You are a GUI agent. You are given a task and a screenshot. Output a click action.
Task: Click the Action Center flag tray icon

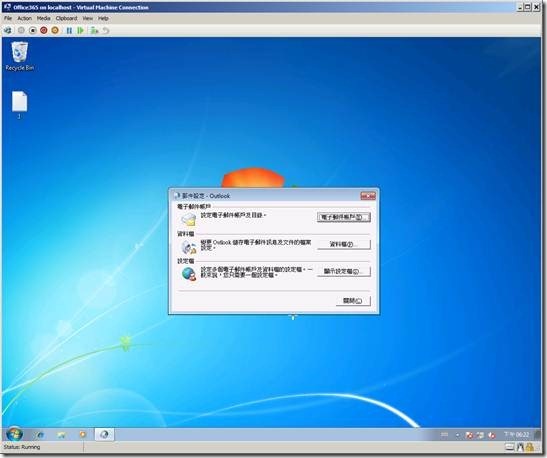(469, 435)
